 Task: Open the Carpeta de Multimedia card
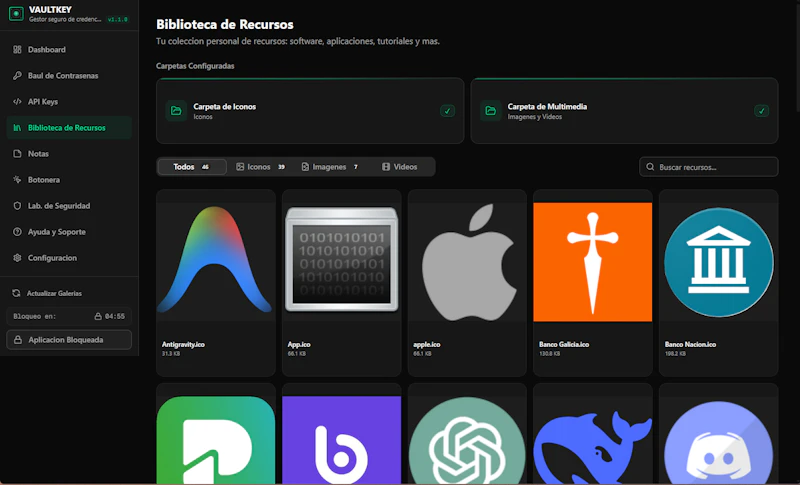[x=624, y=111]
